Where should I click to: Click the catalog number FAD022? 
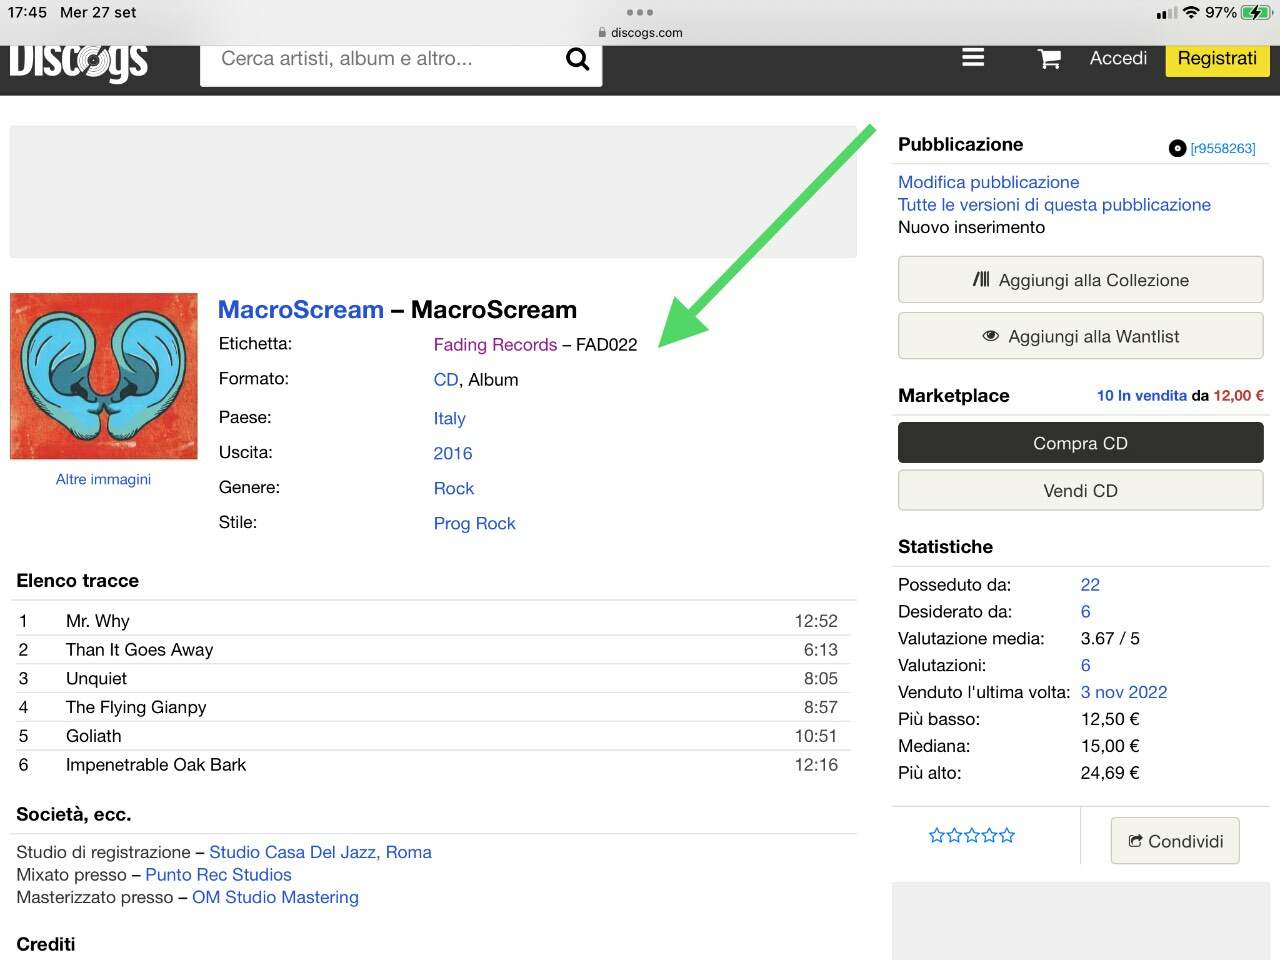pyautogui.click(x=606, y=345)
